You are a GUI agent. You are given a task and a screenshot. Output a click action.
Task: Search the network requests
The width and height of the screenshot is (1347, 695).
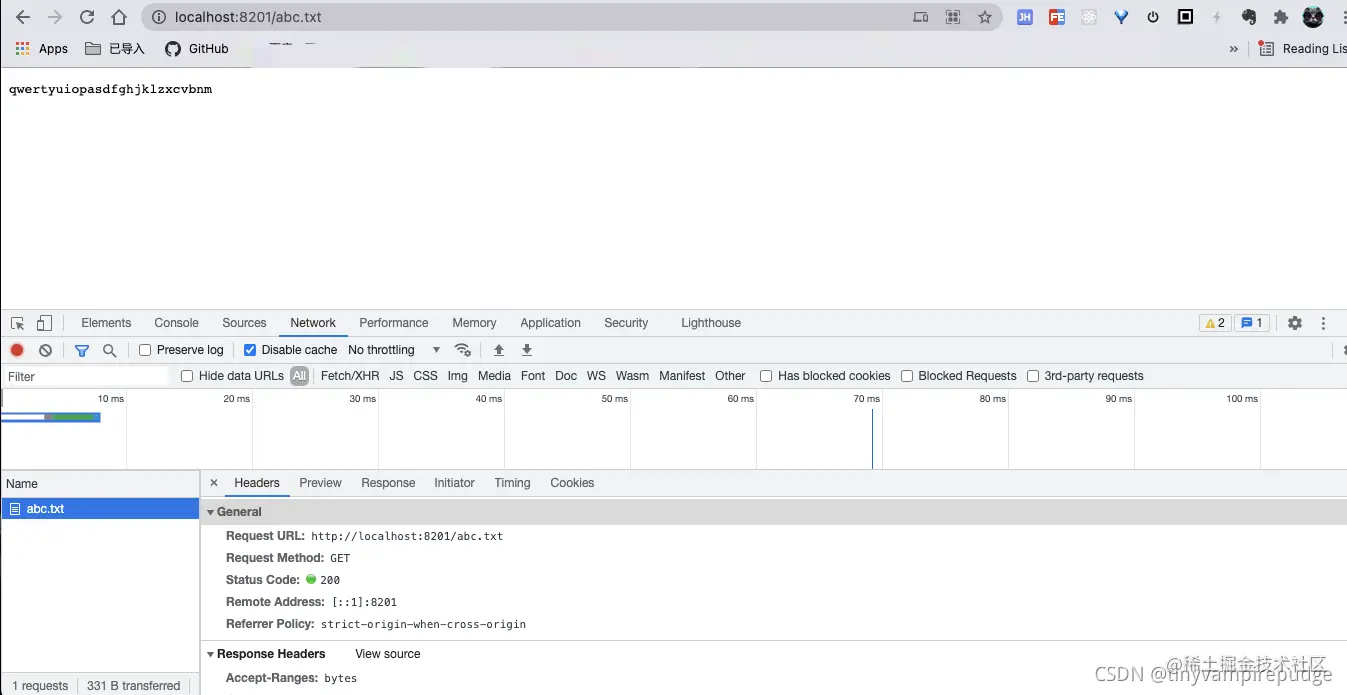pos(110,350)
